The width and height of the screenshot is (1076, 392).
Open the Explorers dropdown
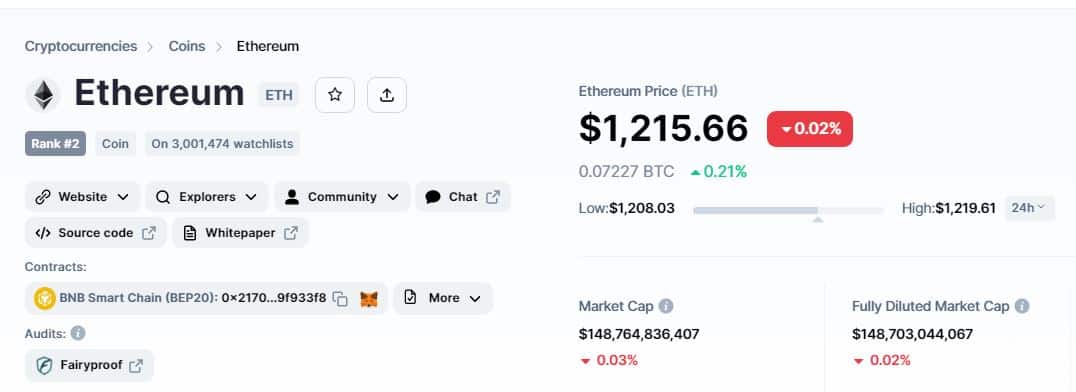tap(207, 197)
